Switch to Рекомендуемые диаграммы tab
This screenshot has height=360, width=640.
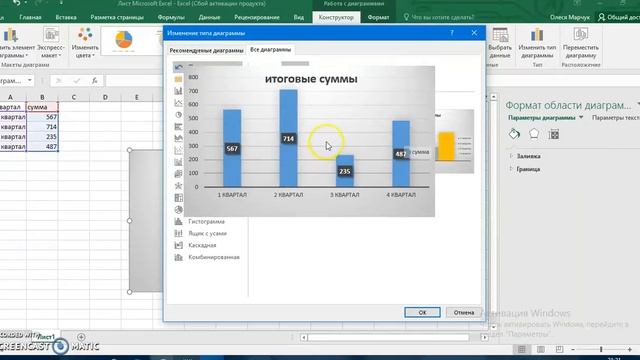click(206, 50)
